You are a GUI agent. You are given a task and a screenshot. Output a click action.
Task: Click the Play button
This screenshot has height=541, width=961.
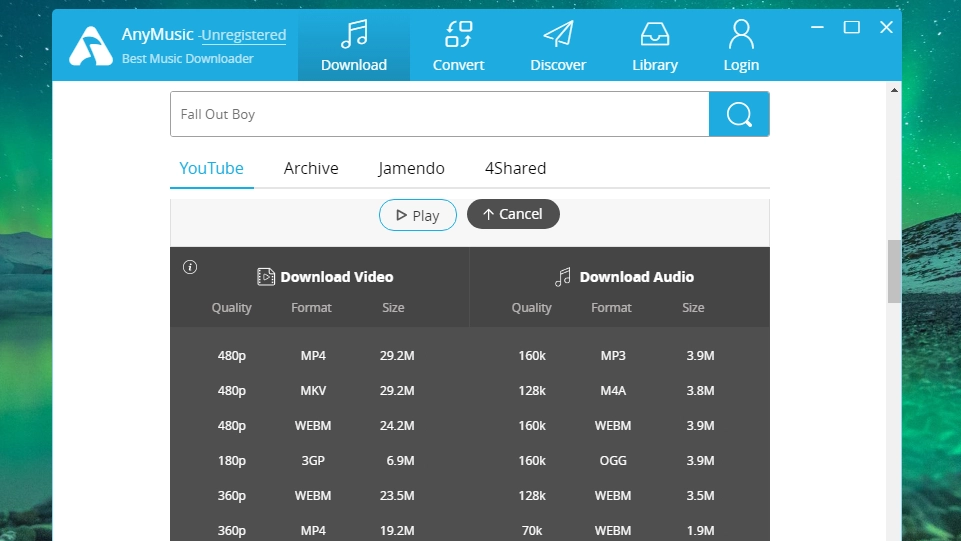(418, 215)
